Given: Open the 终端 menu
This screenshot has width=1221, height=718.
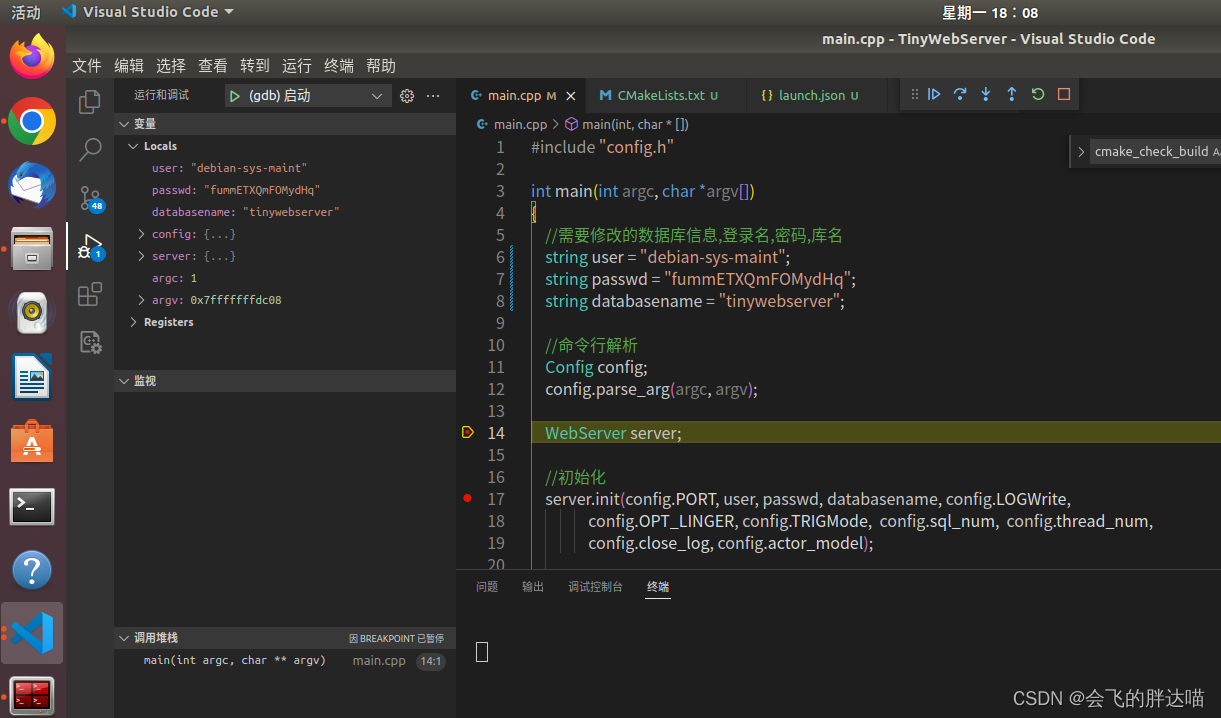Looking at the screenshot, I should tap(339, 66).
